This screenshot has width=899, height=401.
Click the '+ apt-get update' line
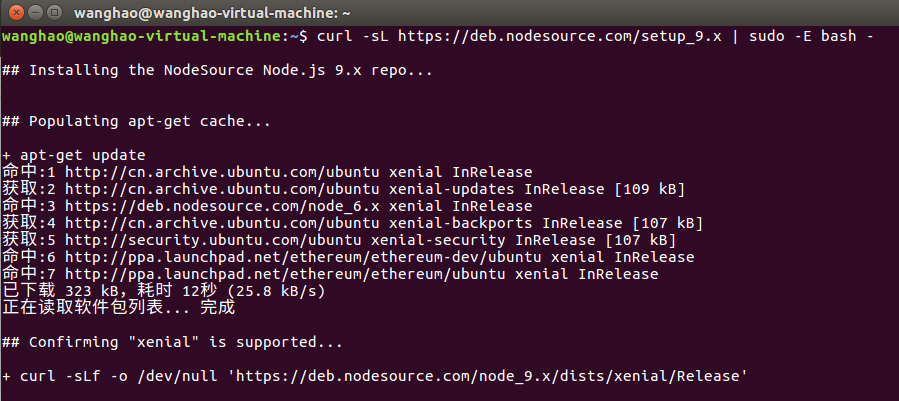pos(74,156)
